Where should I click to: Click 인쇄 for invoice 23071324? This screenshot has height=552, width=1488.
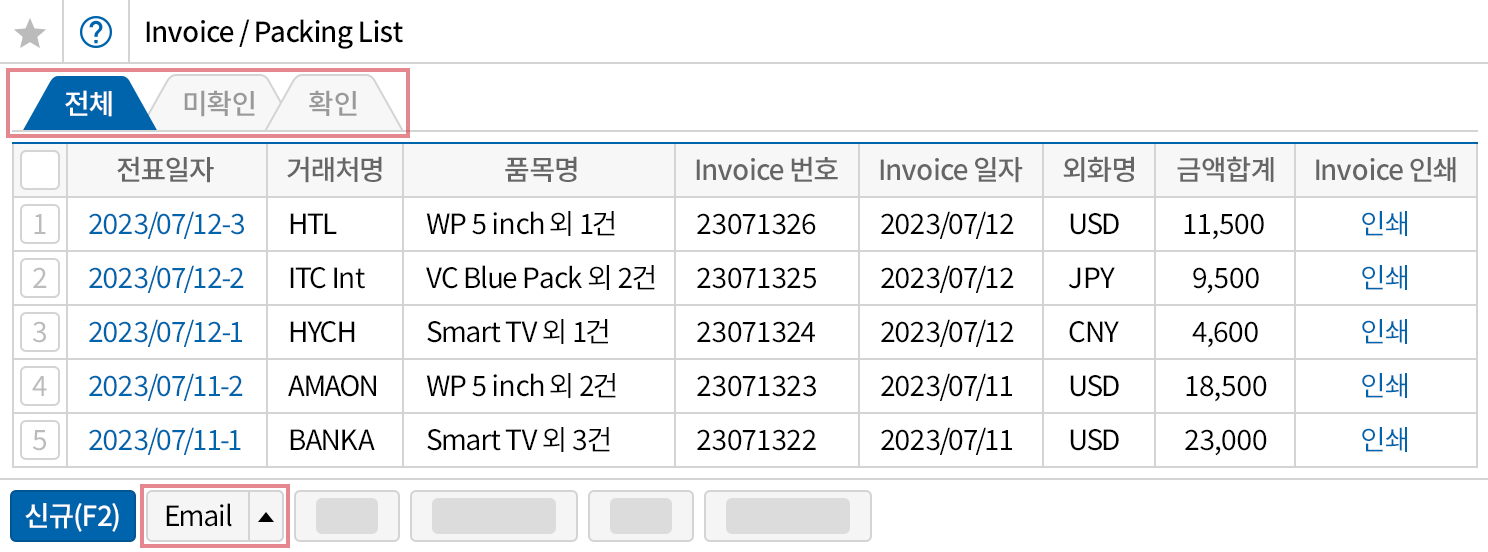pyautogui.click(x=1384, y=332)
